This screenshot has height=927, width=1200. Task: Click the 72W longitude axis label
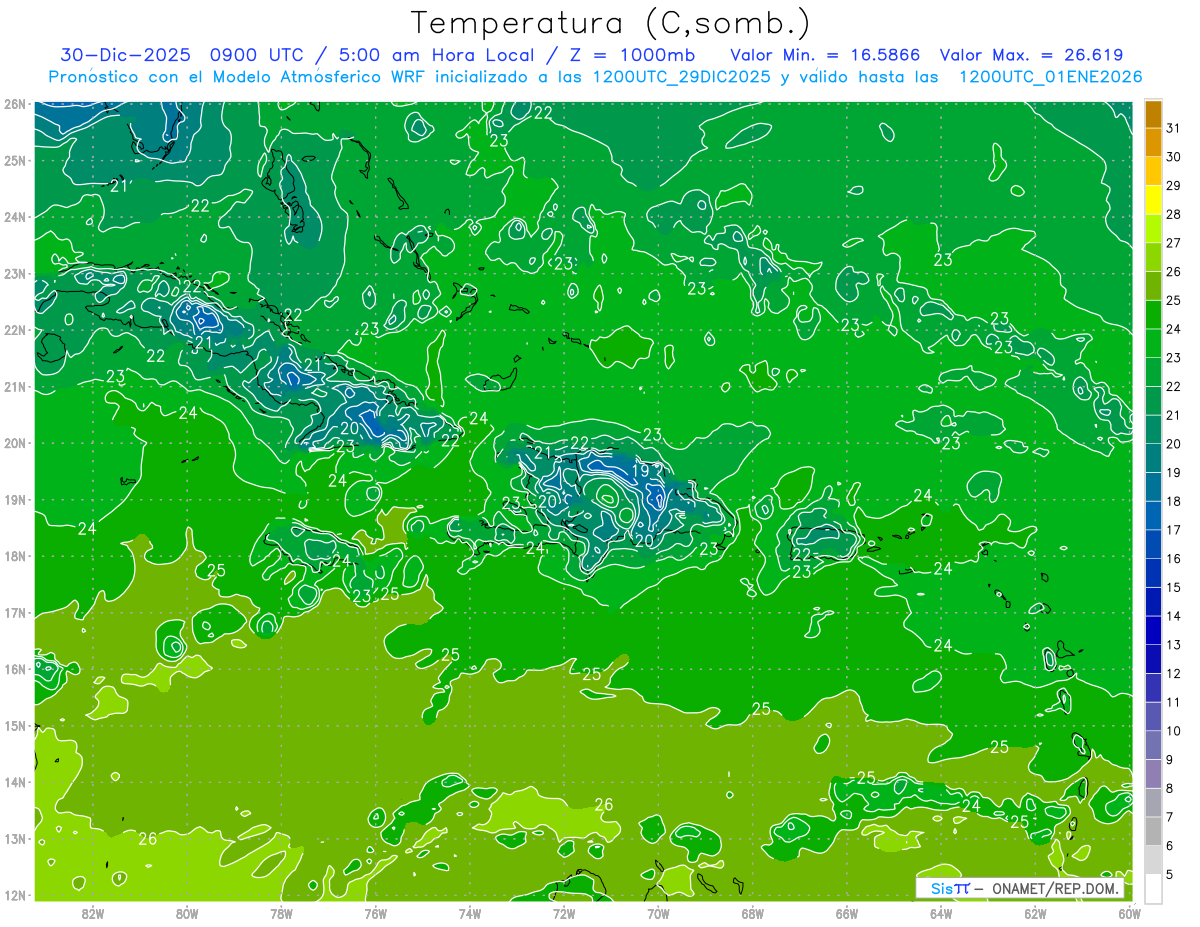pos(564,913)
